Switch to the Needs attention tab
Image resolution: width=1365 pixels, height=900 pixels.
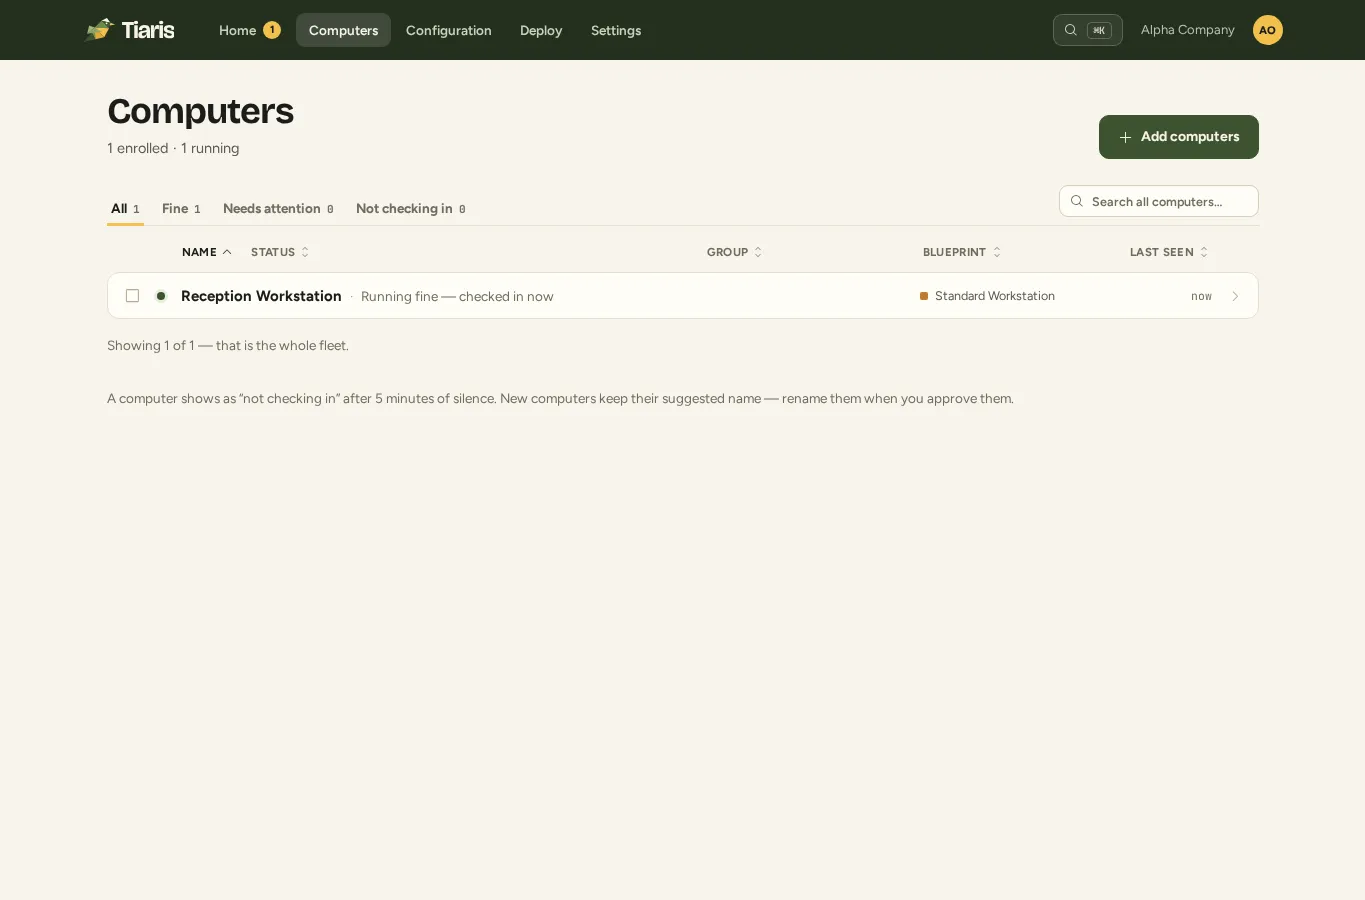click(278, 208)
